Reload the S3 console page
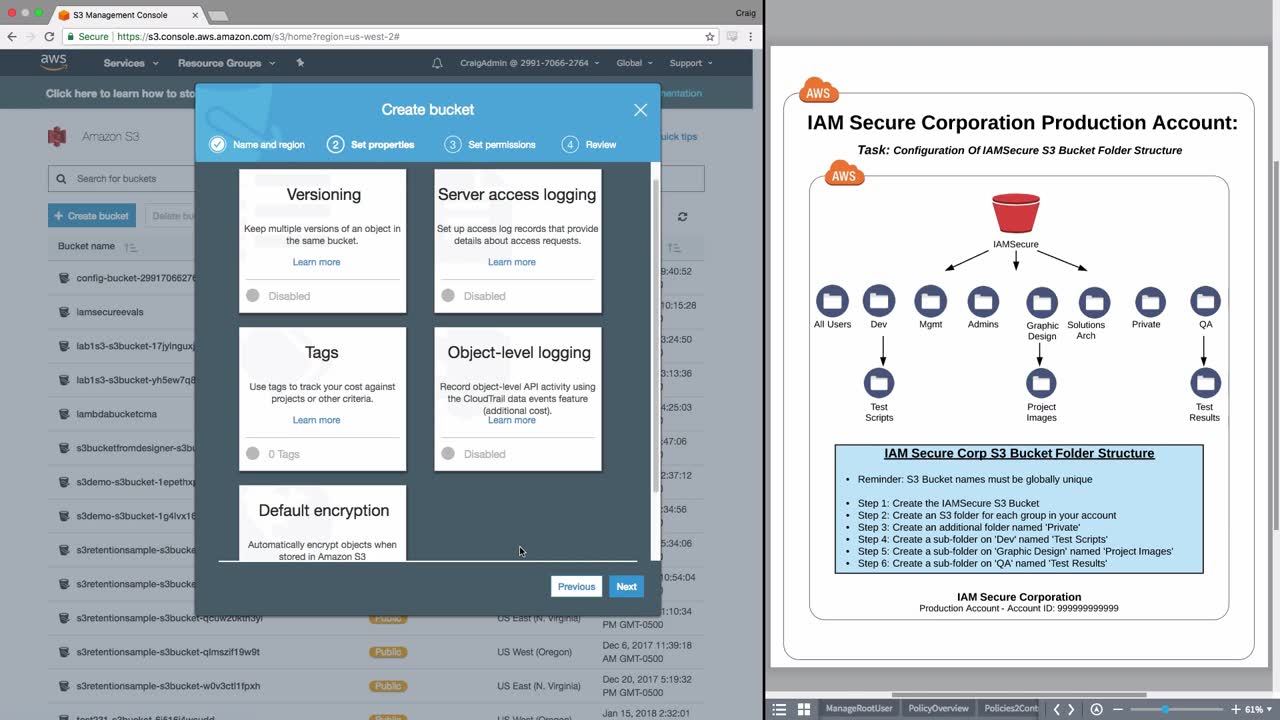Viewport: 1280px width, 720px height. 49,36
